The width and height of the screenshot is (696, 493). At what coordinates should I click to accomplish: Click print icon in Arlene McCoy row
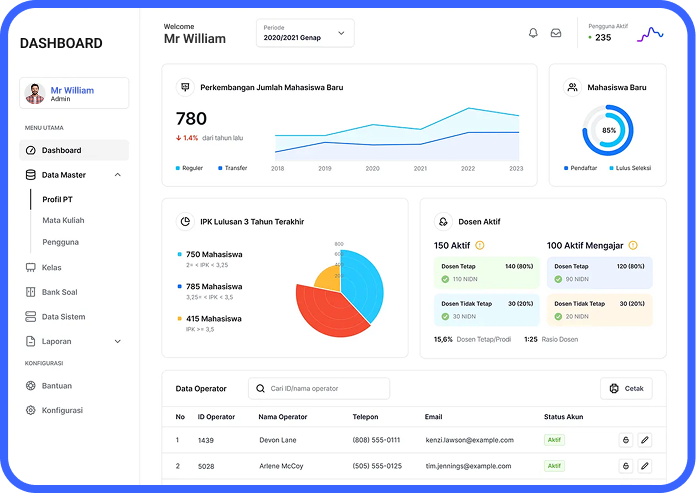tap(626, 466)
